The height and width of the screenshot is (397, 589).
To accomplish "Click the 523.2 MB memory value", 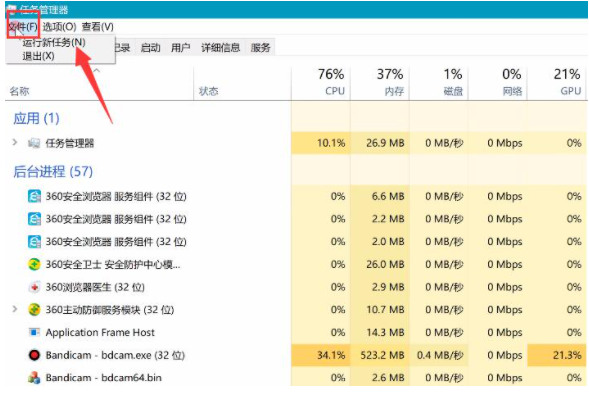I will tap(382, 355).
